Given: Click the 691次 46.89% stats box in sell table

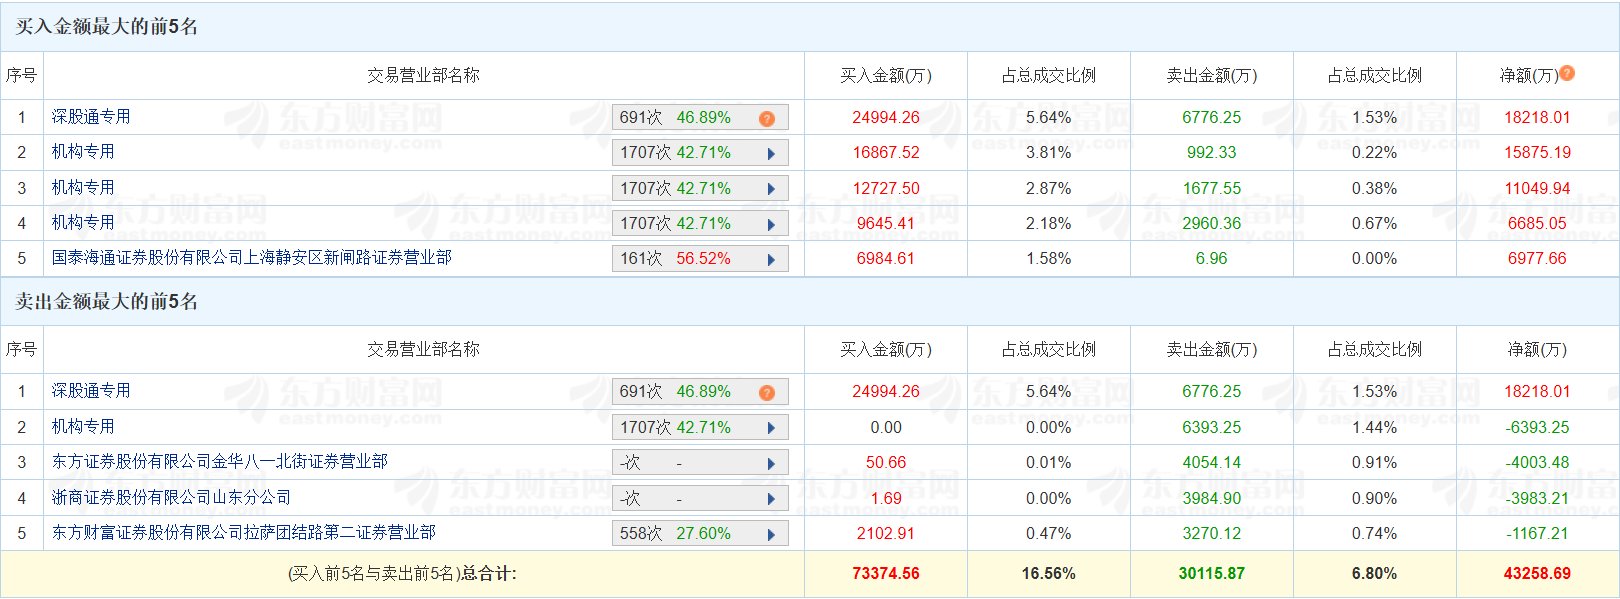Looking at the screenshot, I should pos(700,392).
